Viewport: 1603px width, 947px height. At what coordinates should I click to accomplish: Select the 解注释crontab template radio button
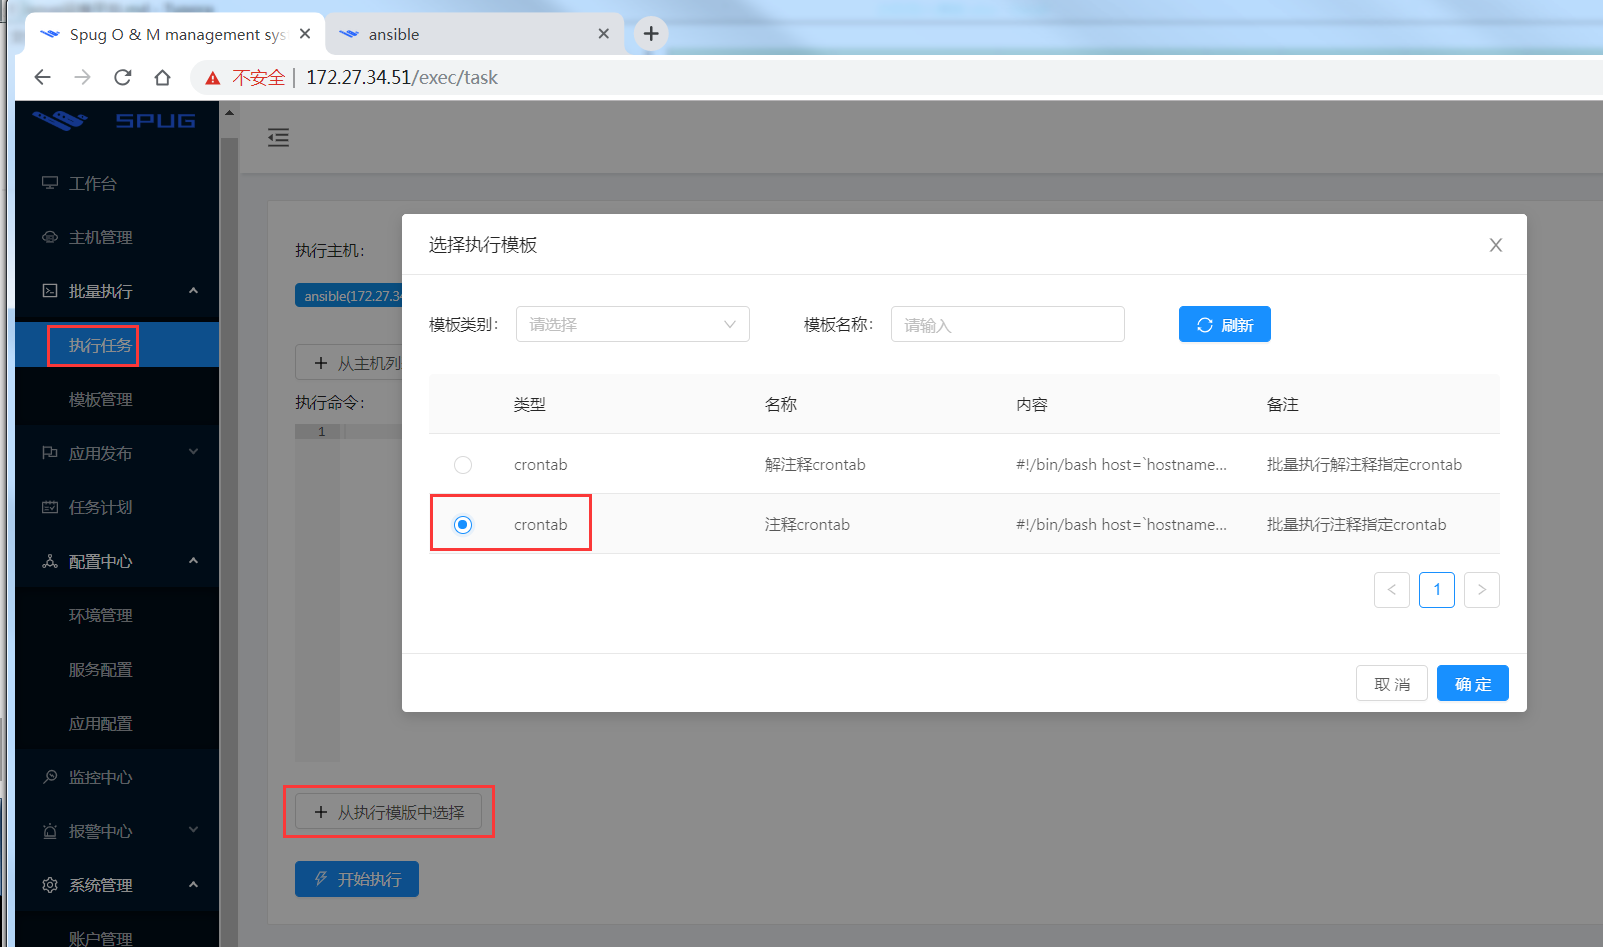click(463, 465)
